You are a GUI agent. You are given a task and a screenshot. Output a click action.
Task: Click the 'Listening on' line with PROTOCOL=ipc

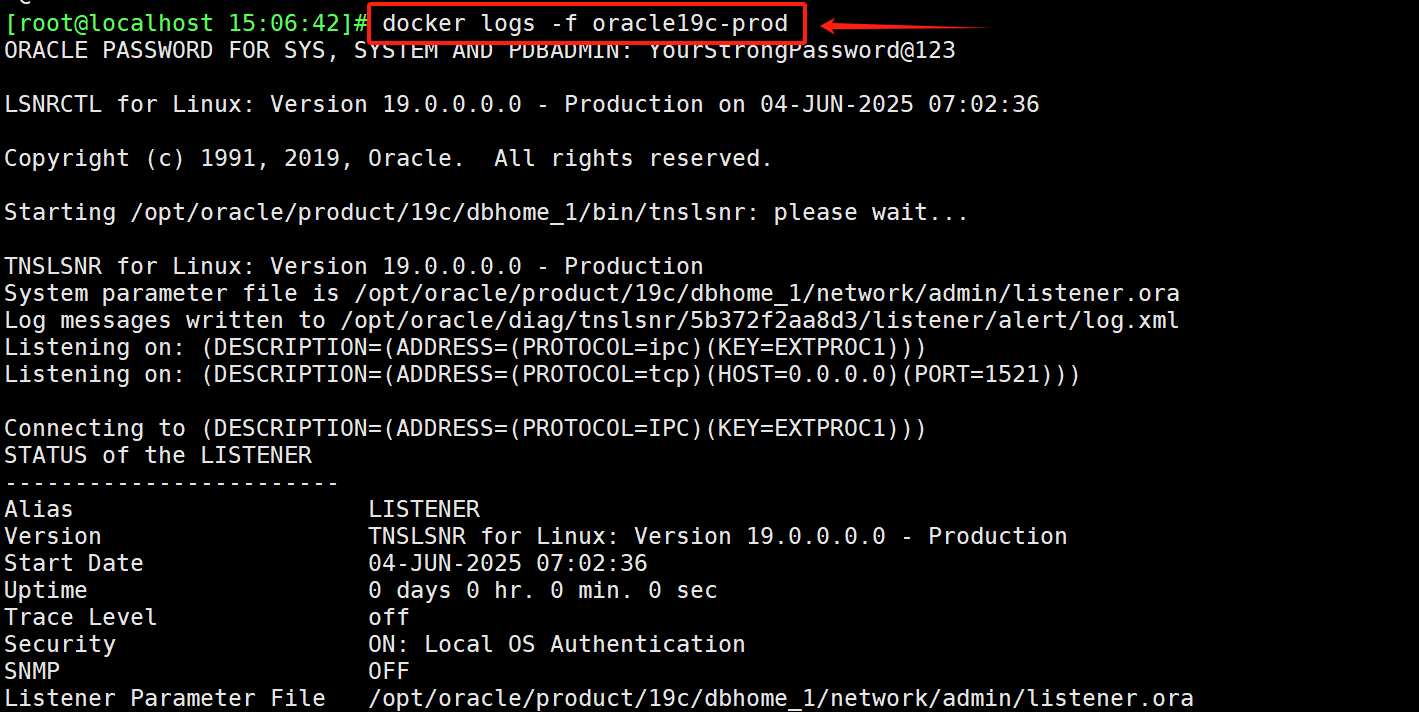[x=465, y=347]
